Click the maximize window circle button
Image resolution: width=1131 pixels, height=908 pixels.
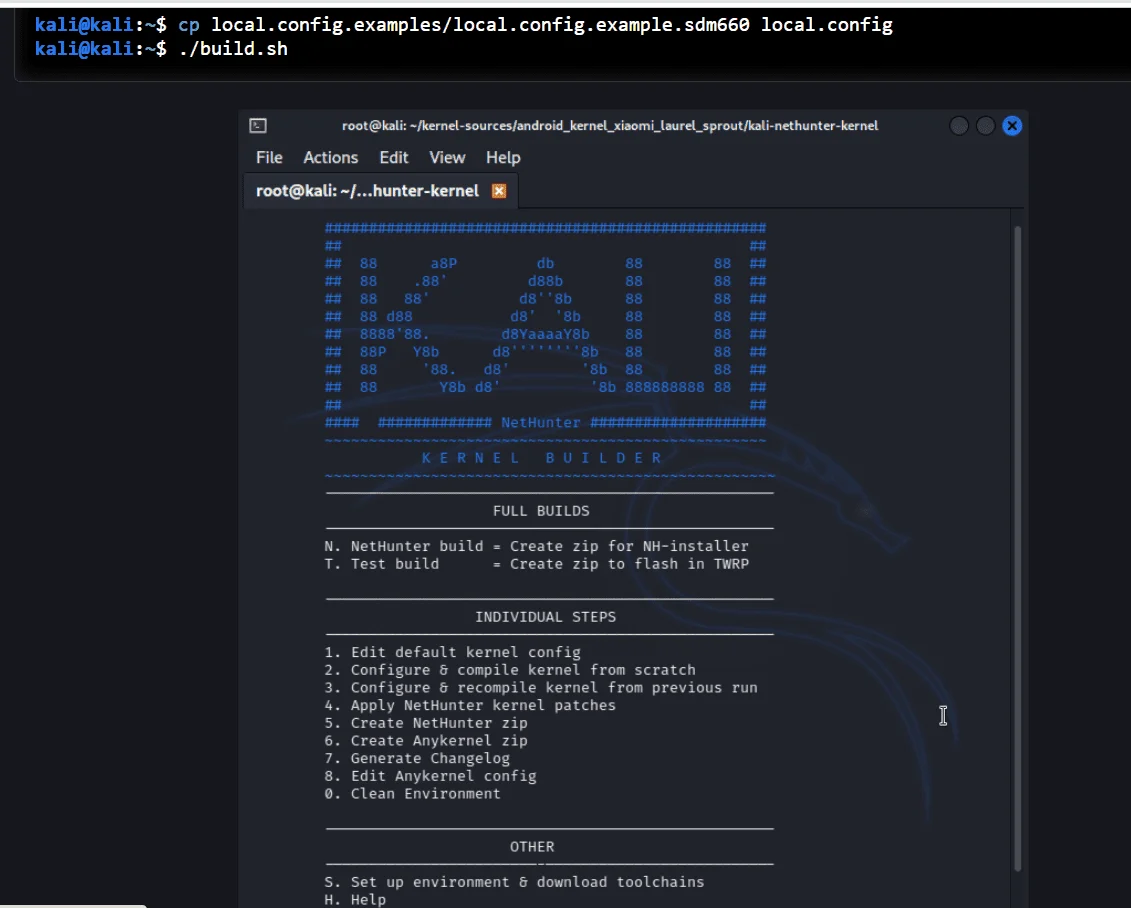[985, 125]
